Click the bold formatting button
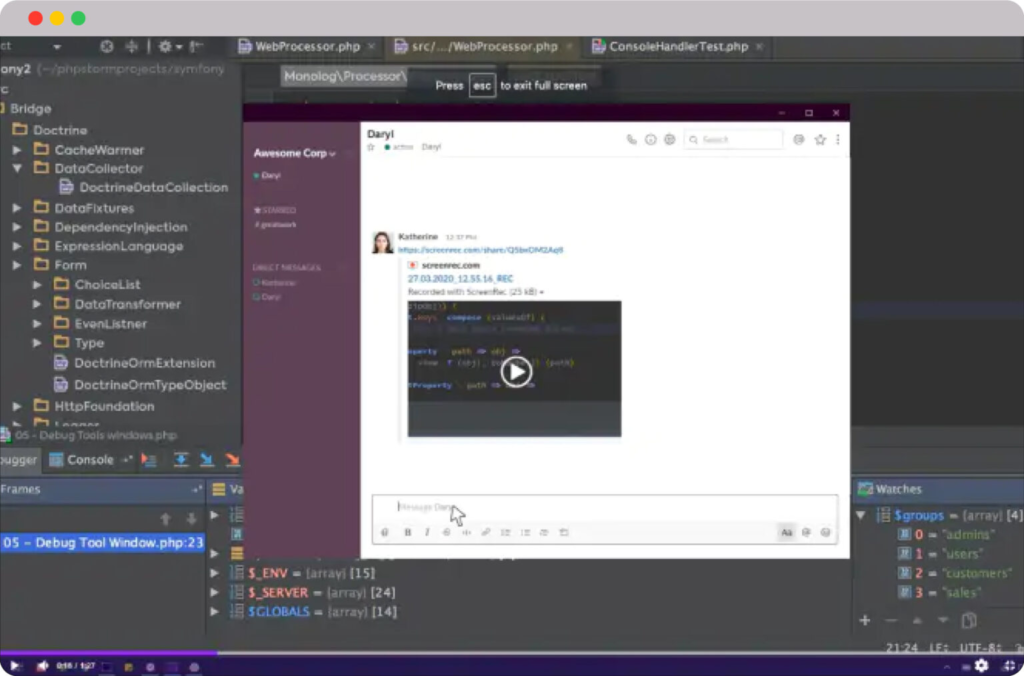 [x=407, y=533]
